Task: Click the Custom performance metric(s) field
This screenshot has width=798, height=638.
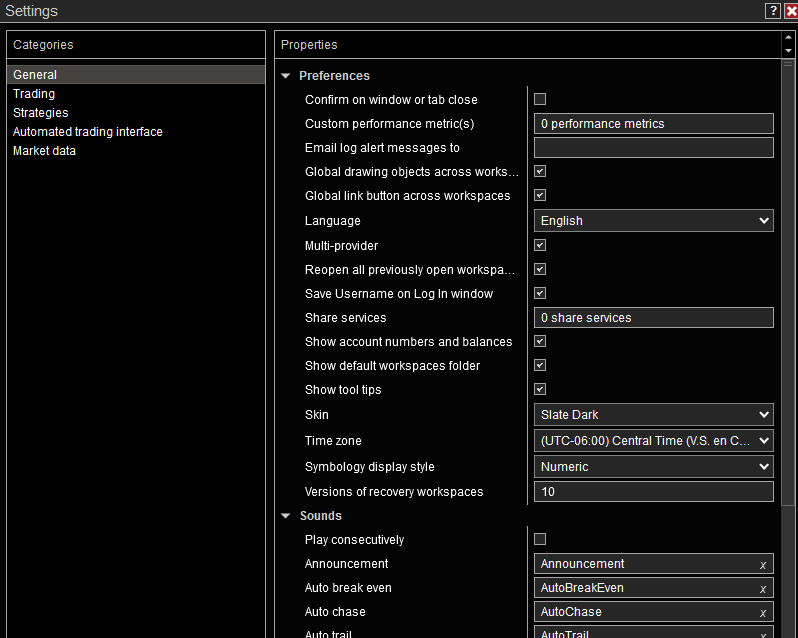Action: [653, 124]
